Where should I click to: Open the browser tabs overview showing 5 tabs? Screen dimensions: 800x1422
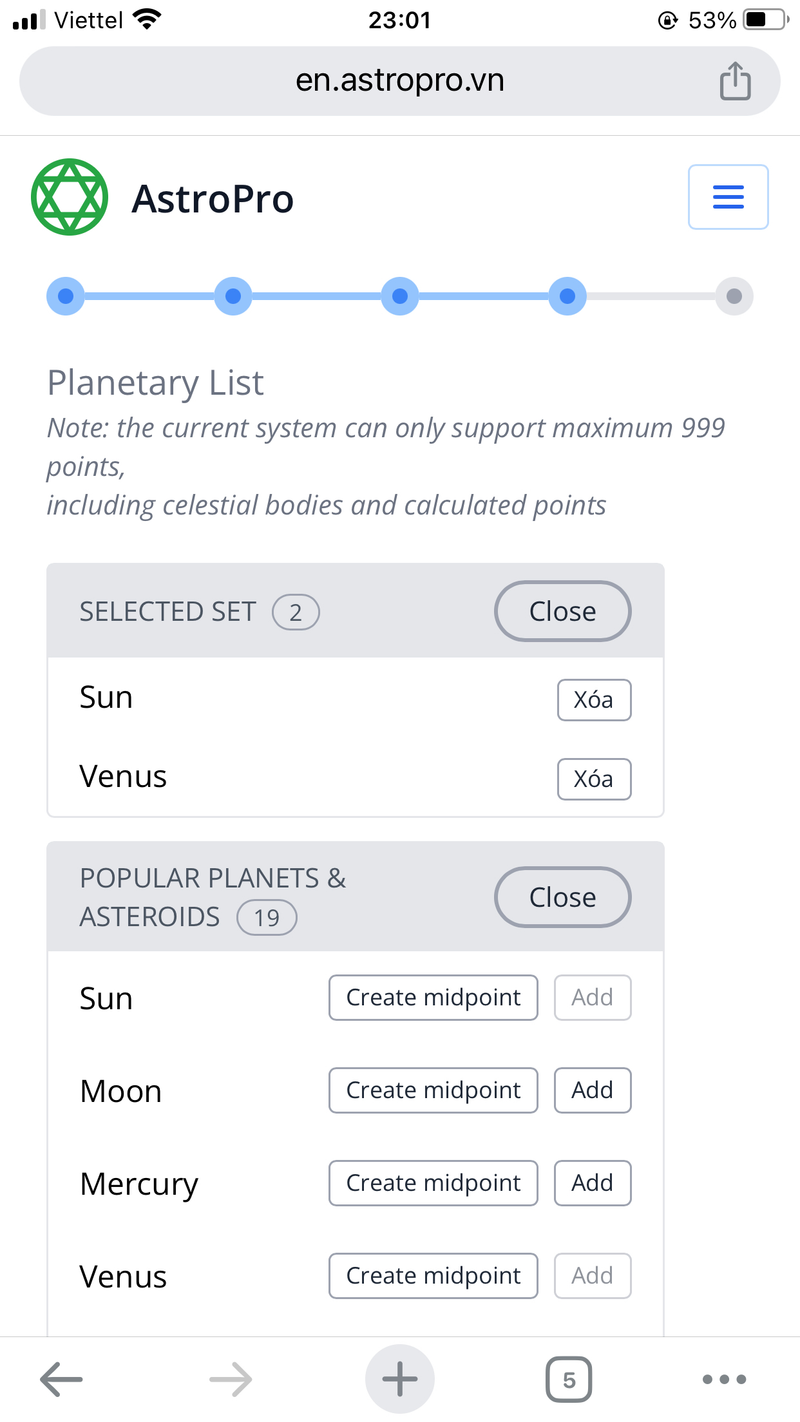(x=568, y=1378)
